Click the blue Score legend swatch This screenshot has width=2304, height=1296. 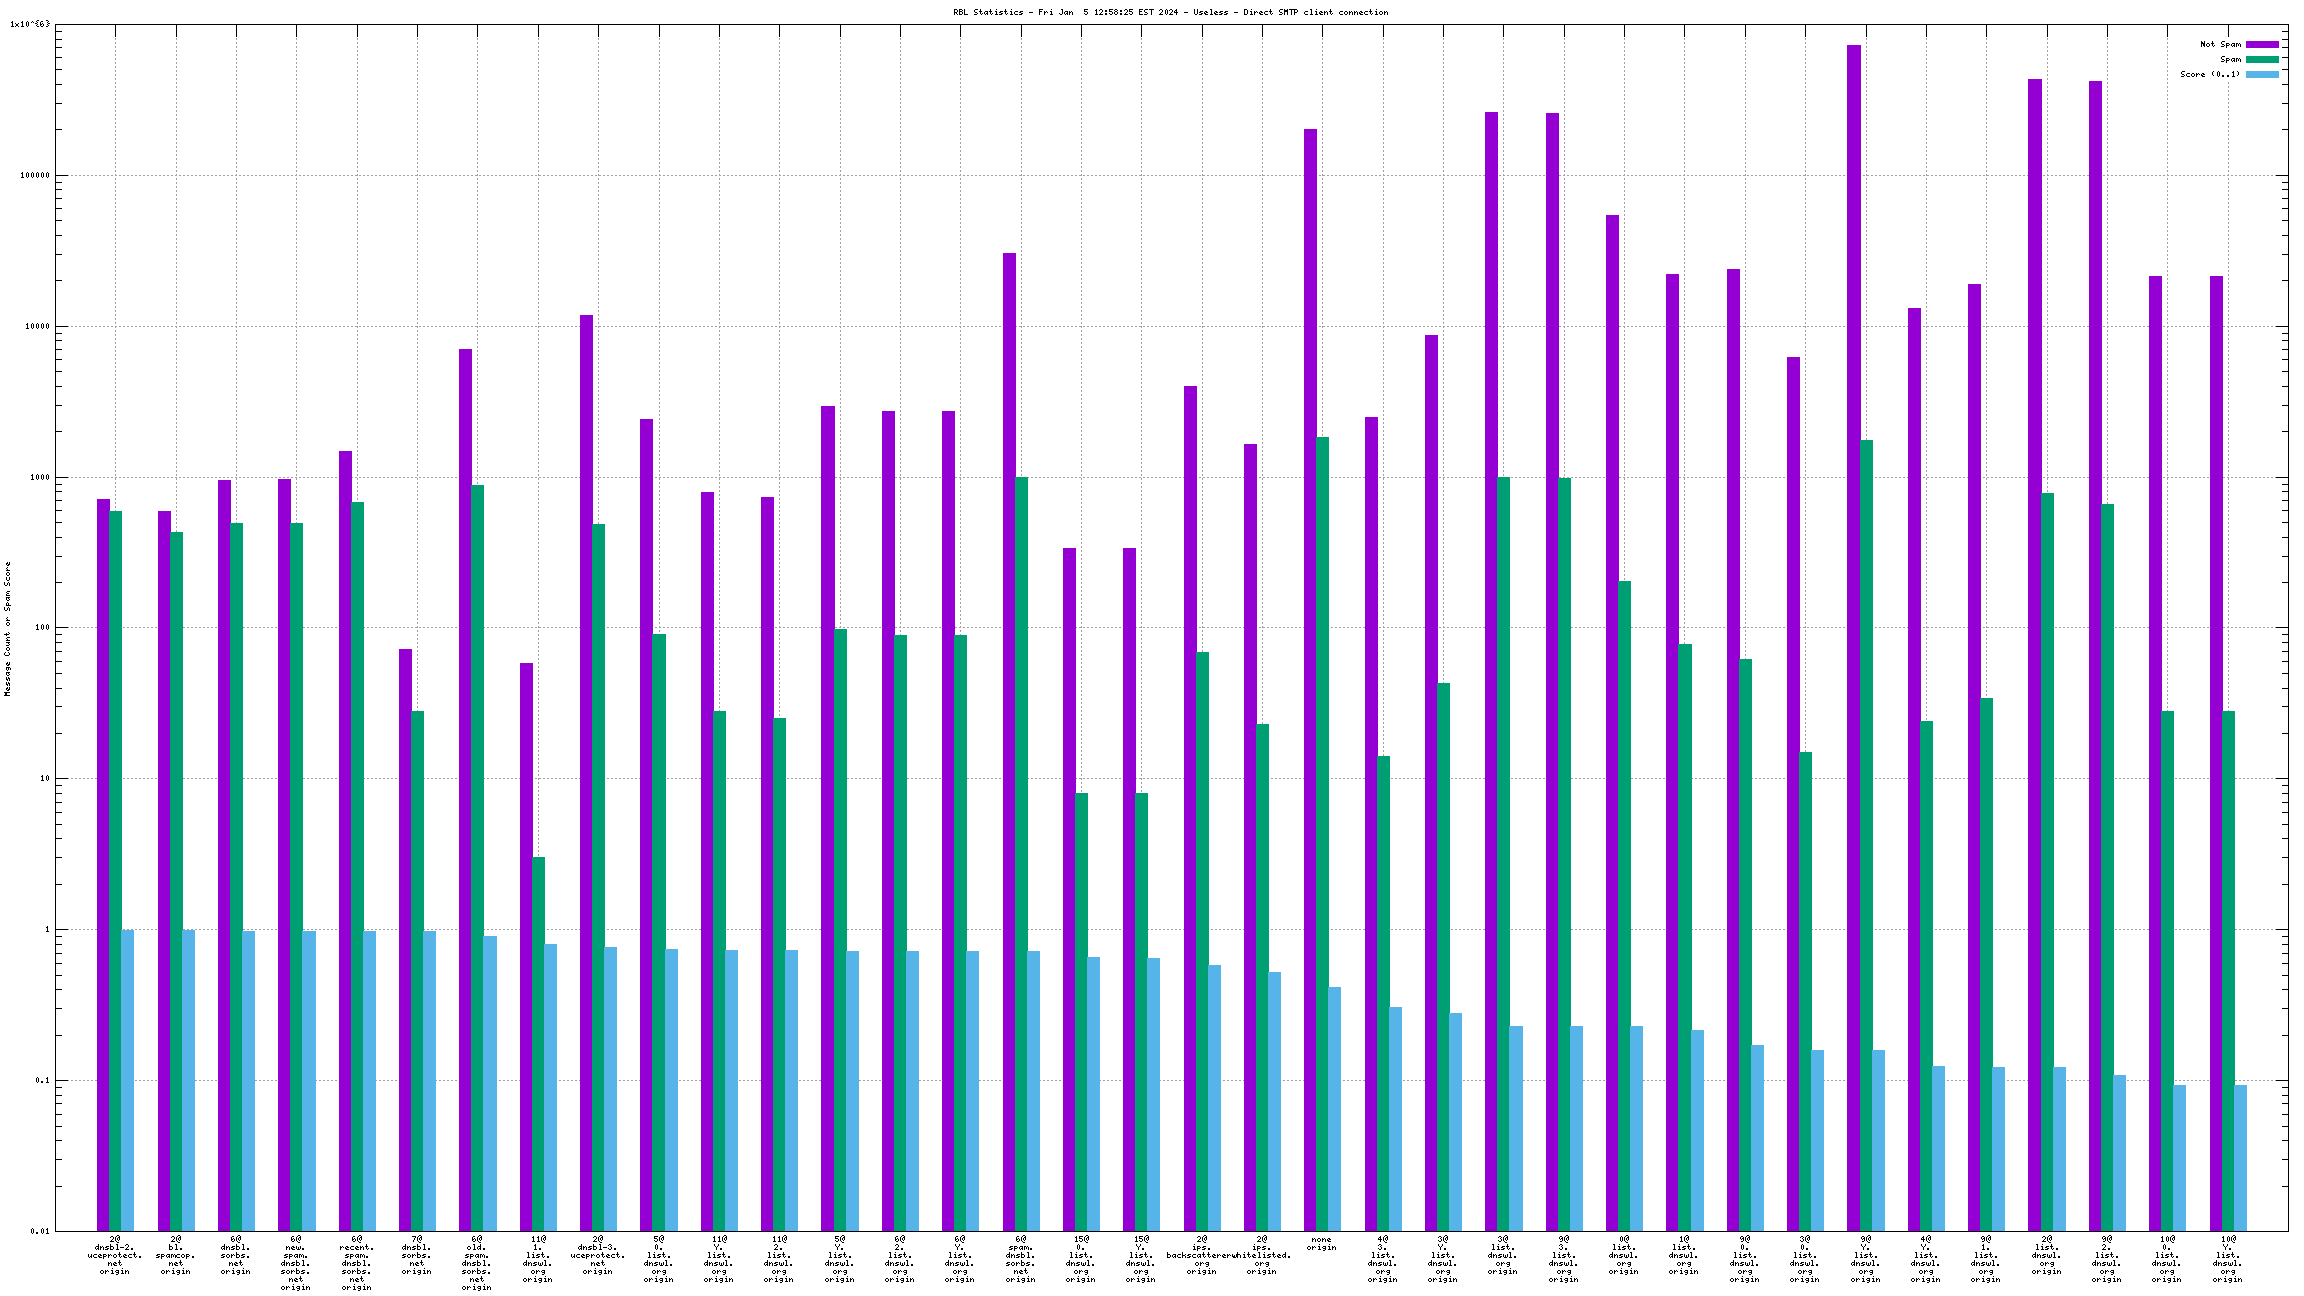2262,74
